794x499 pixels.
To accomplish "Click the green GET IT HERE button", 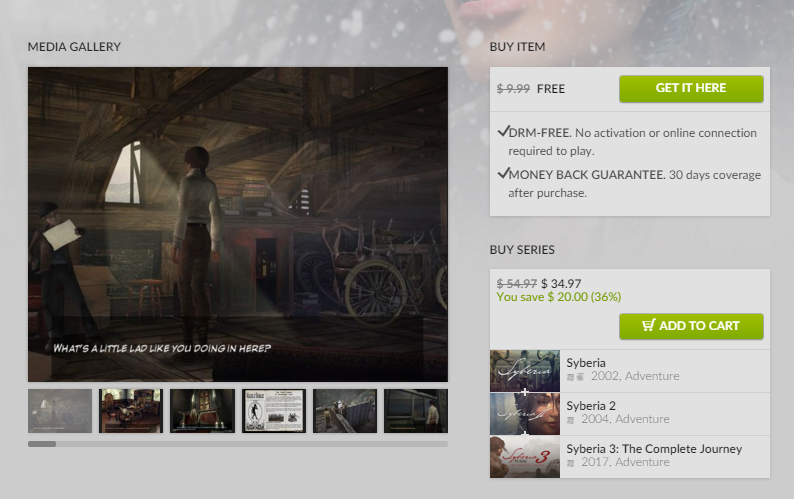I will [691, 89].
